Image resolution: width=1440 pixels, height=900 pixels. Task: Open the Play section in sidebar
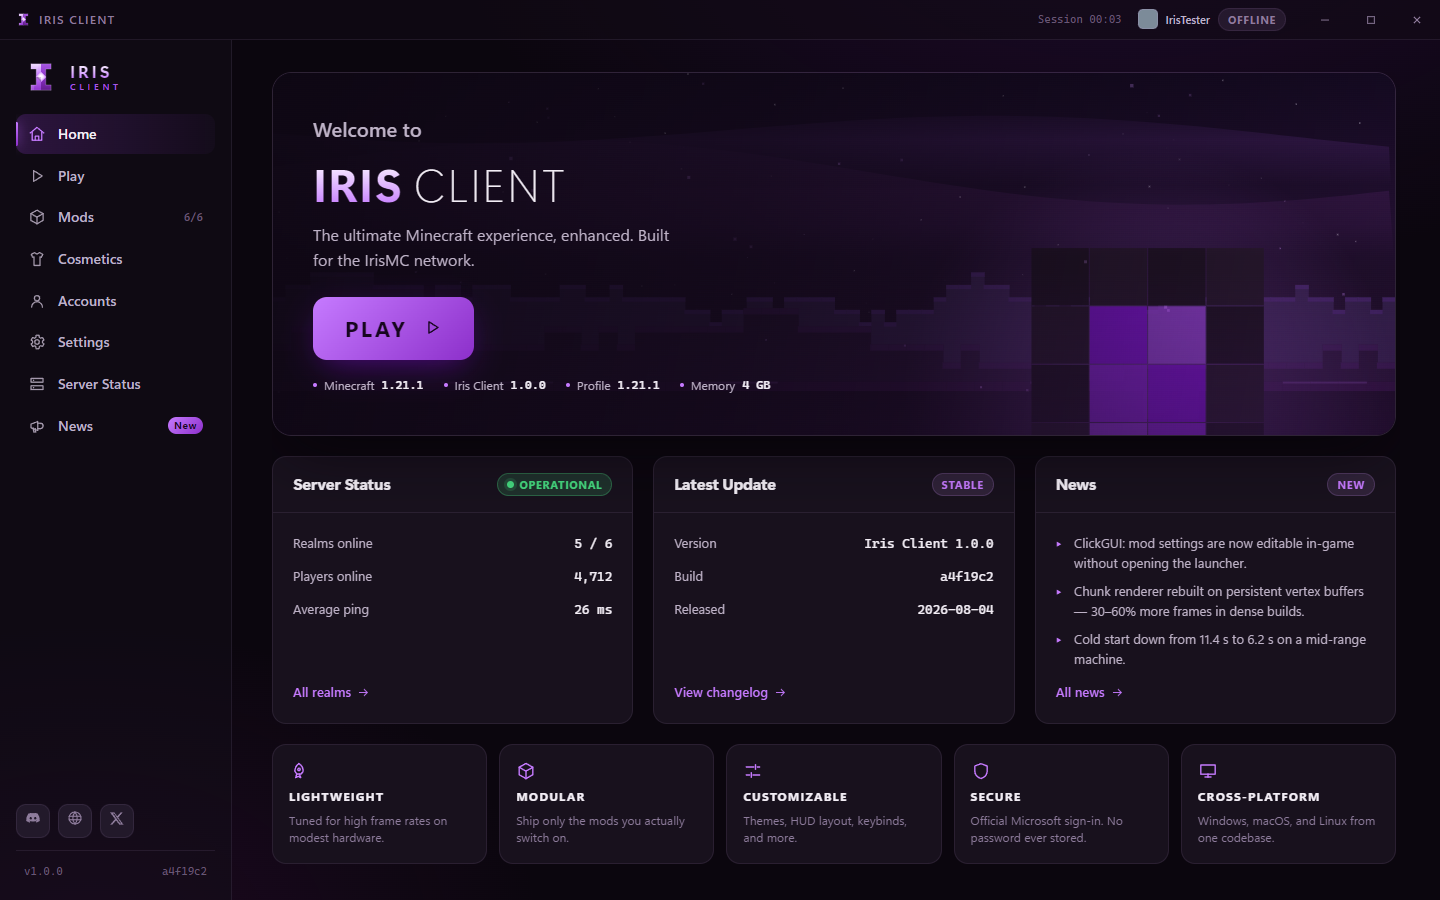[116, 176]
